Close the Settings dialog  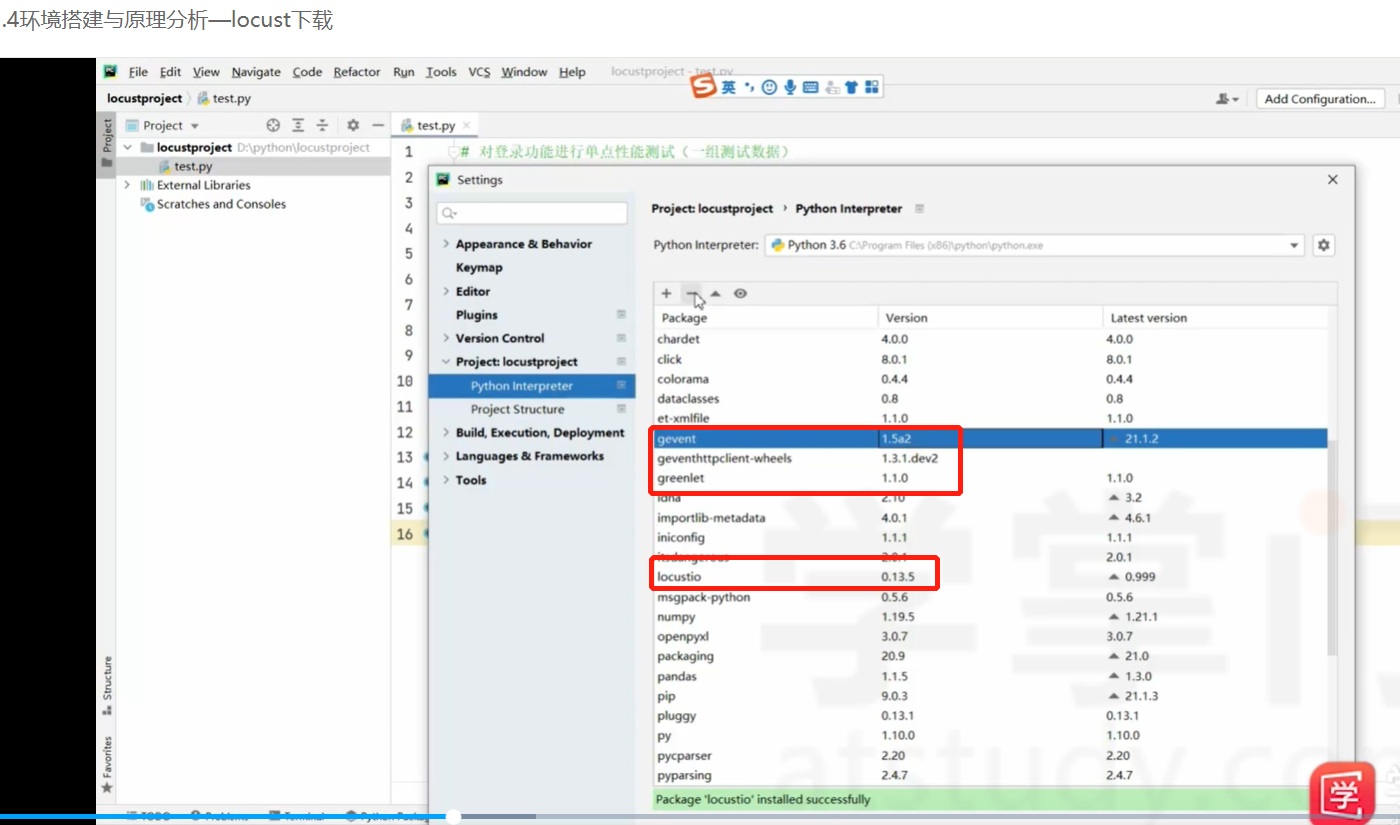(1332, 180)
